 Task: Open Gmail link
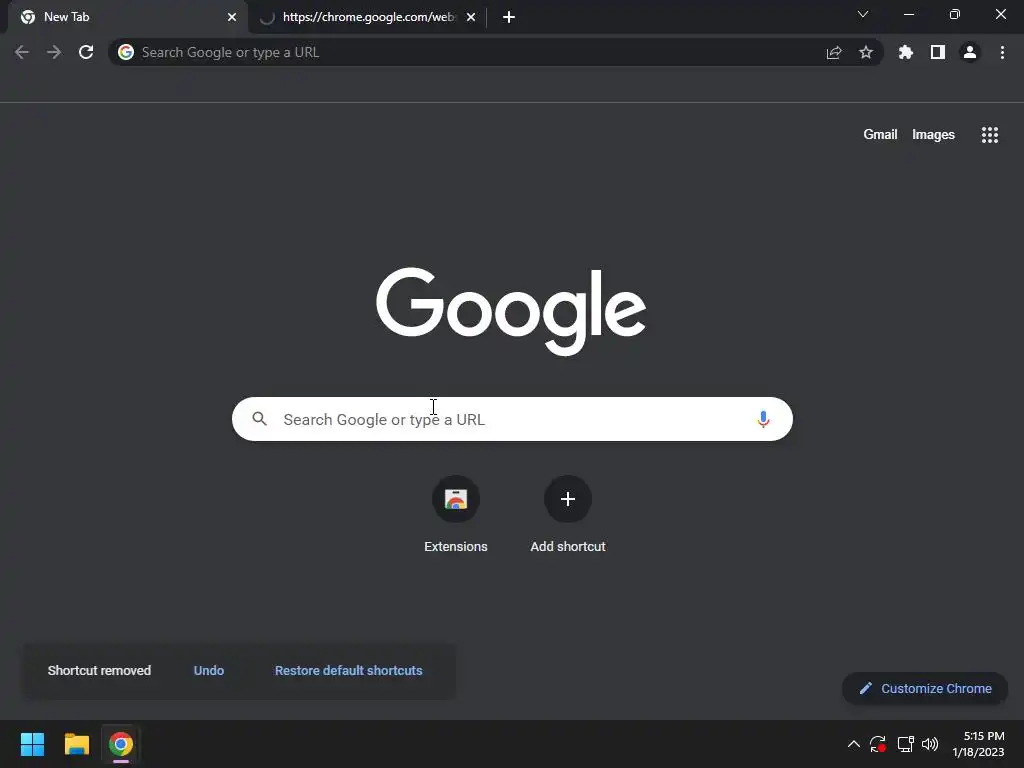(880, 135)
